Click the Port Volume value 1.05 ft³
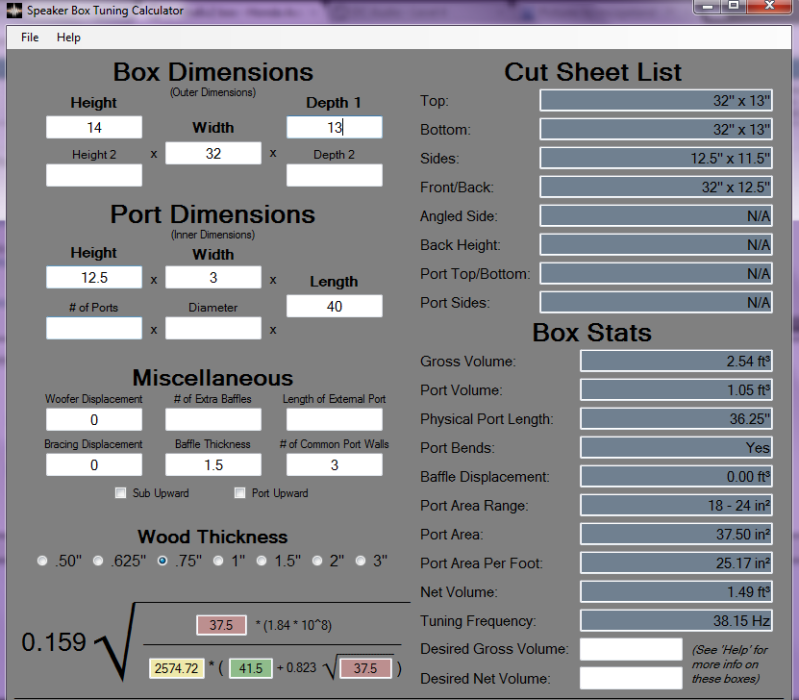799x700 pixels. tap(676, 390)
